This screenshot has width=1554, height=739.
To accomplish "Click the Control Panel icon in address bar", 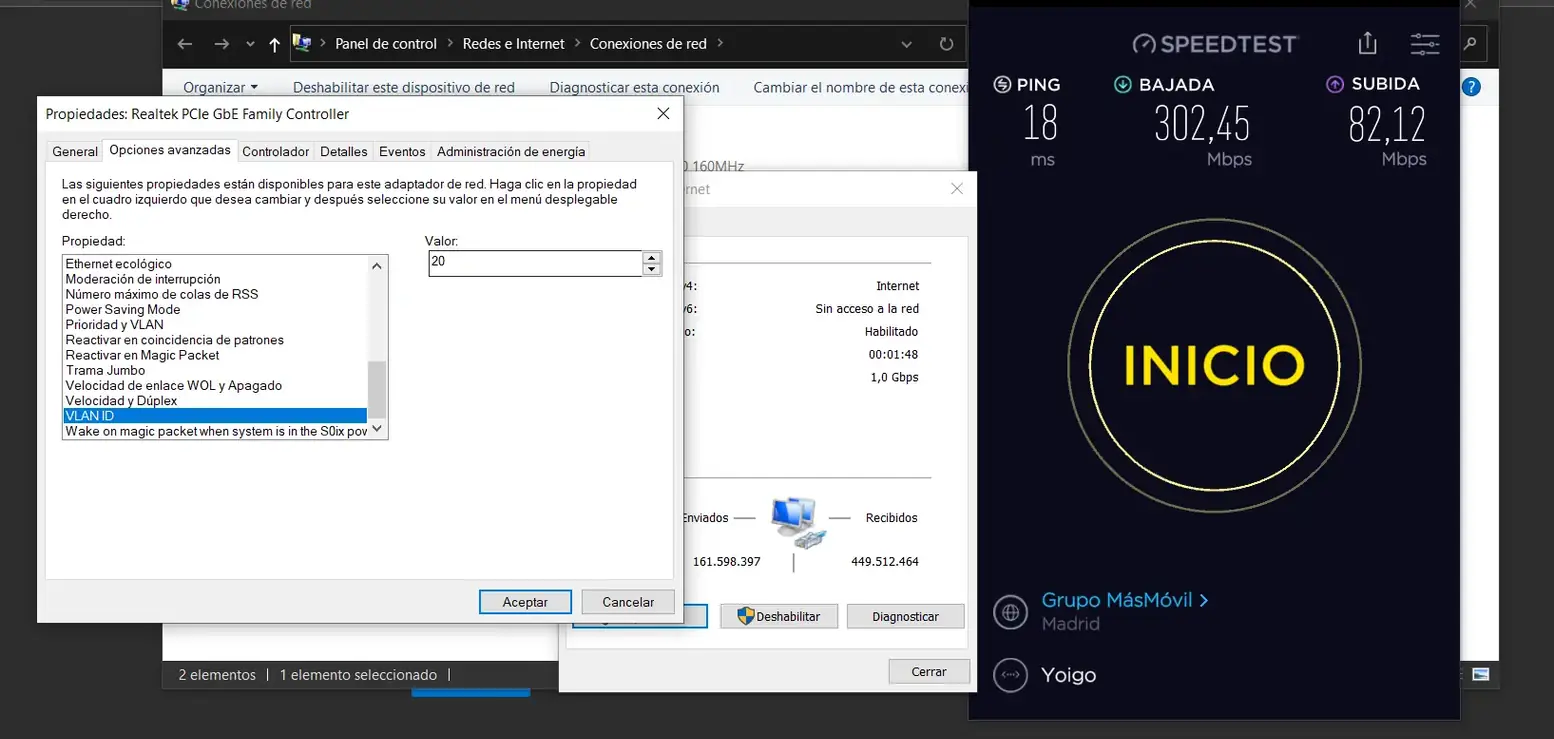I will point(301,43).
